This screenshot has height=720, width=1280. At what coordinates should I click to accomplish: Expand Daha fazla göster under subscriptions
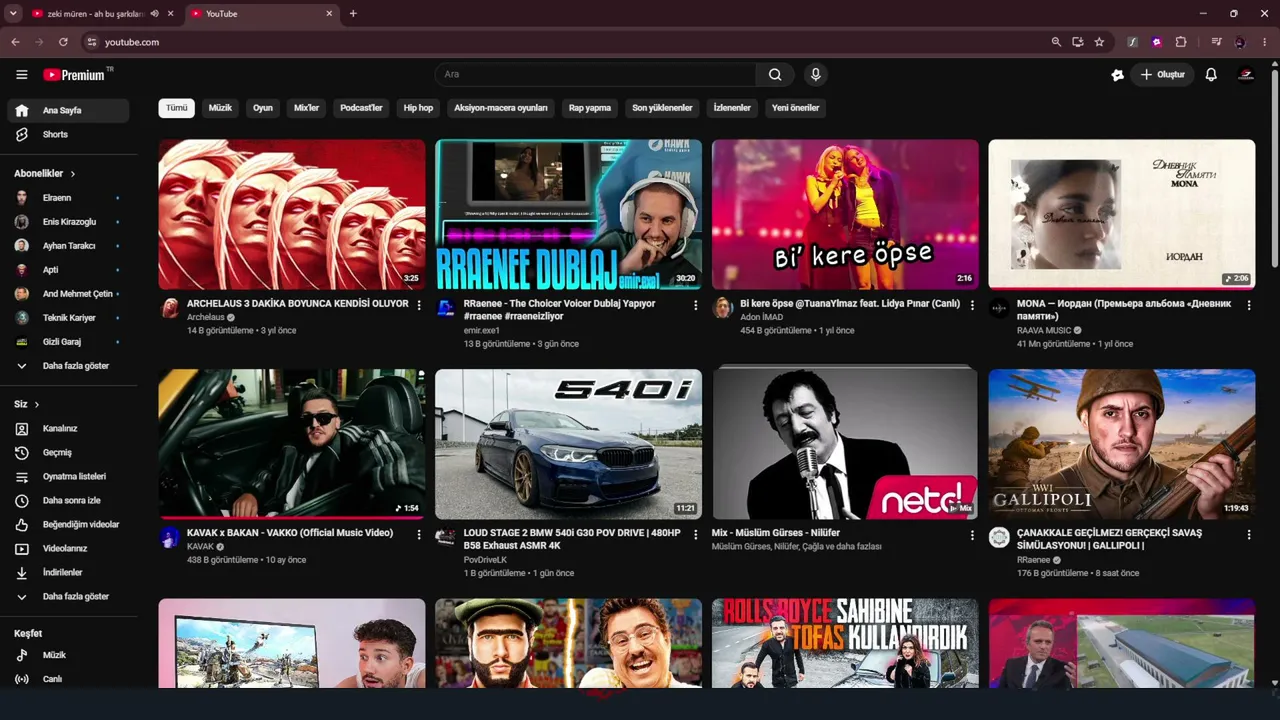click(x=68, y=366)
